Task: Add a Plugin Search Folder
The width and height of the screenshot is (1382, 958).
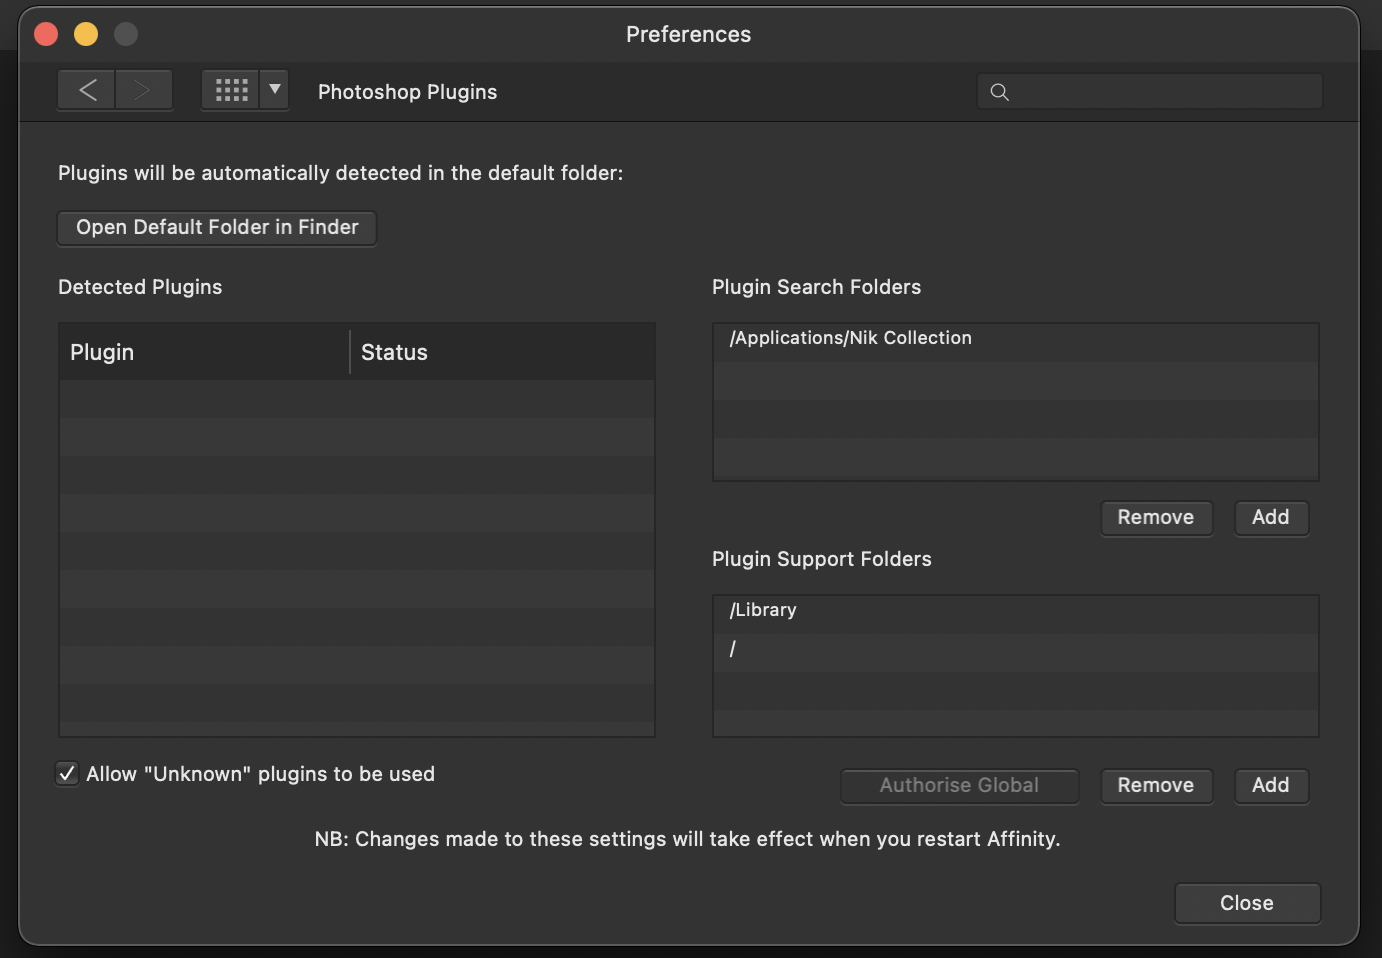Action: [1271, 517]
